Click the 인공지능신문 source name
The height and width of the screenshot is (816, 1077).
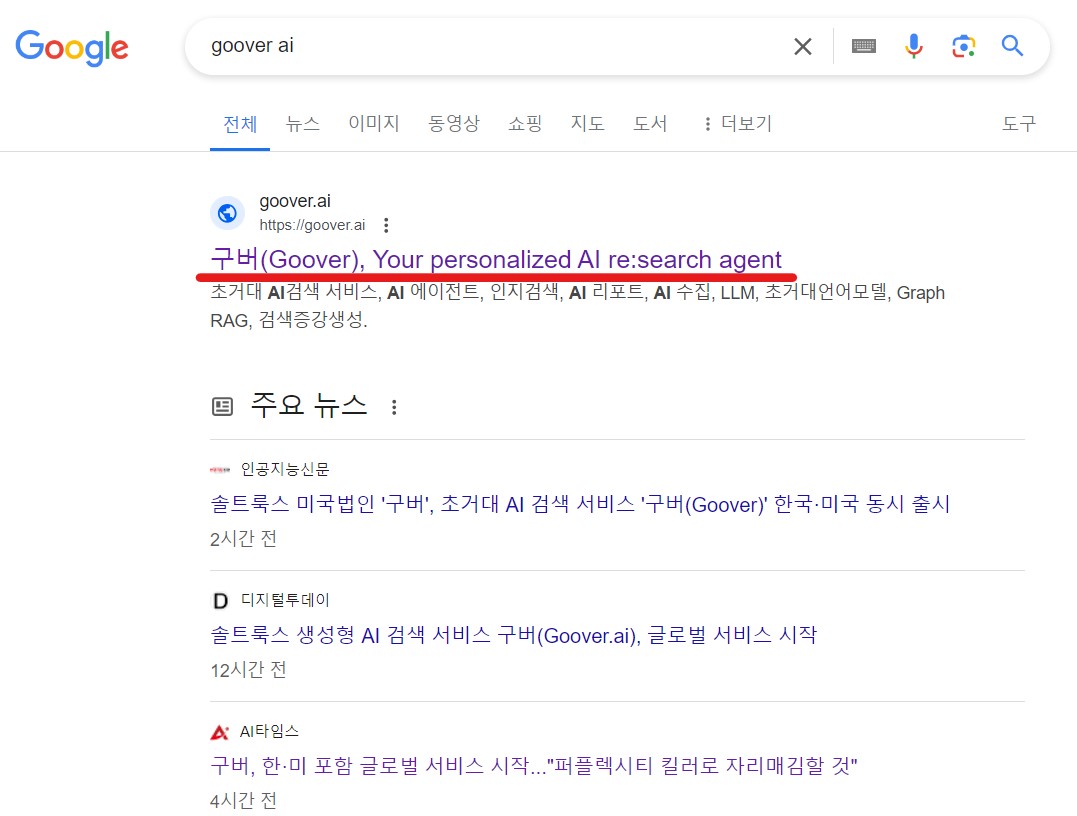point(285,470)
